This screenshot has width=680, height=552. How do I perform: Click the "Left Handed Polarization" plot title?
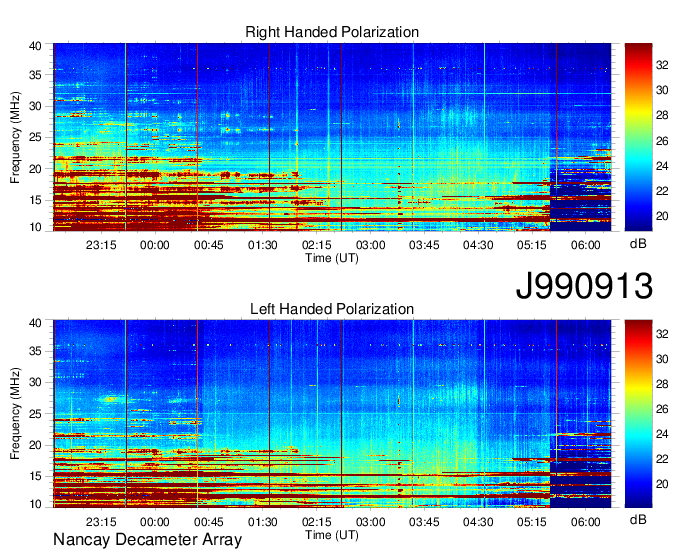332,309
